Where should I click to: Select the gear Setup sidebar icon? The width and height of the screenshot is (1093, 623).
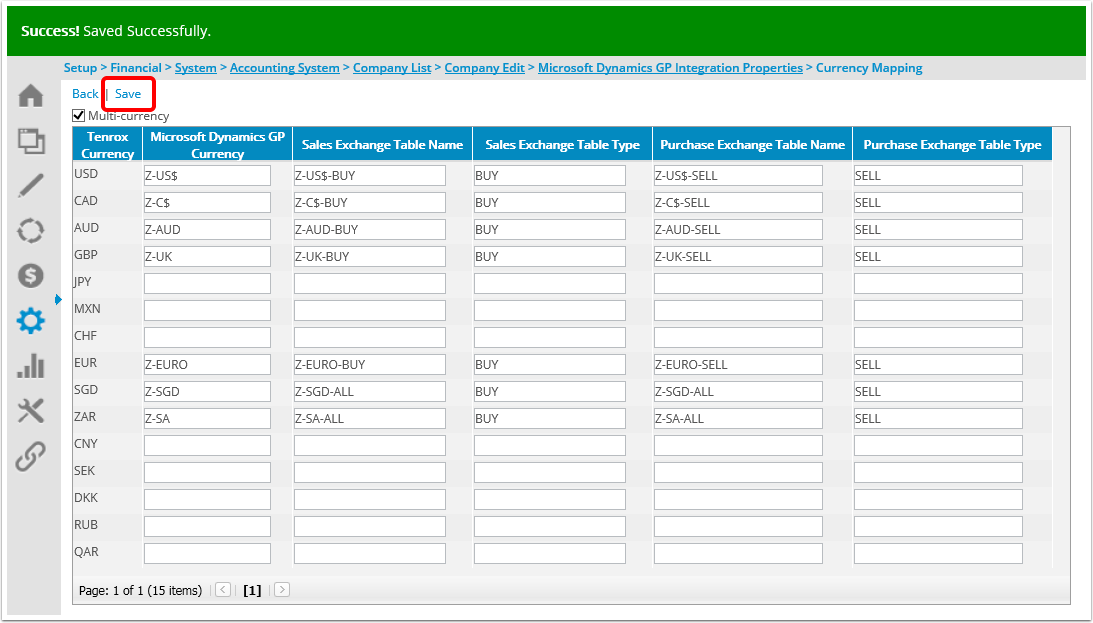tap(31, 321)
